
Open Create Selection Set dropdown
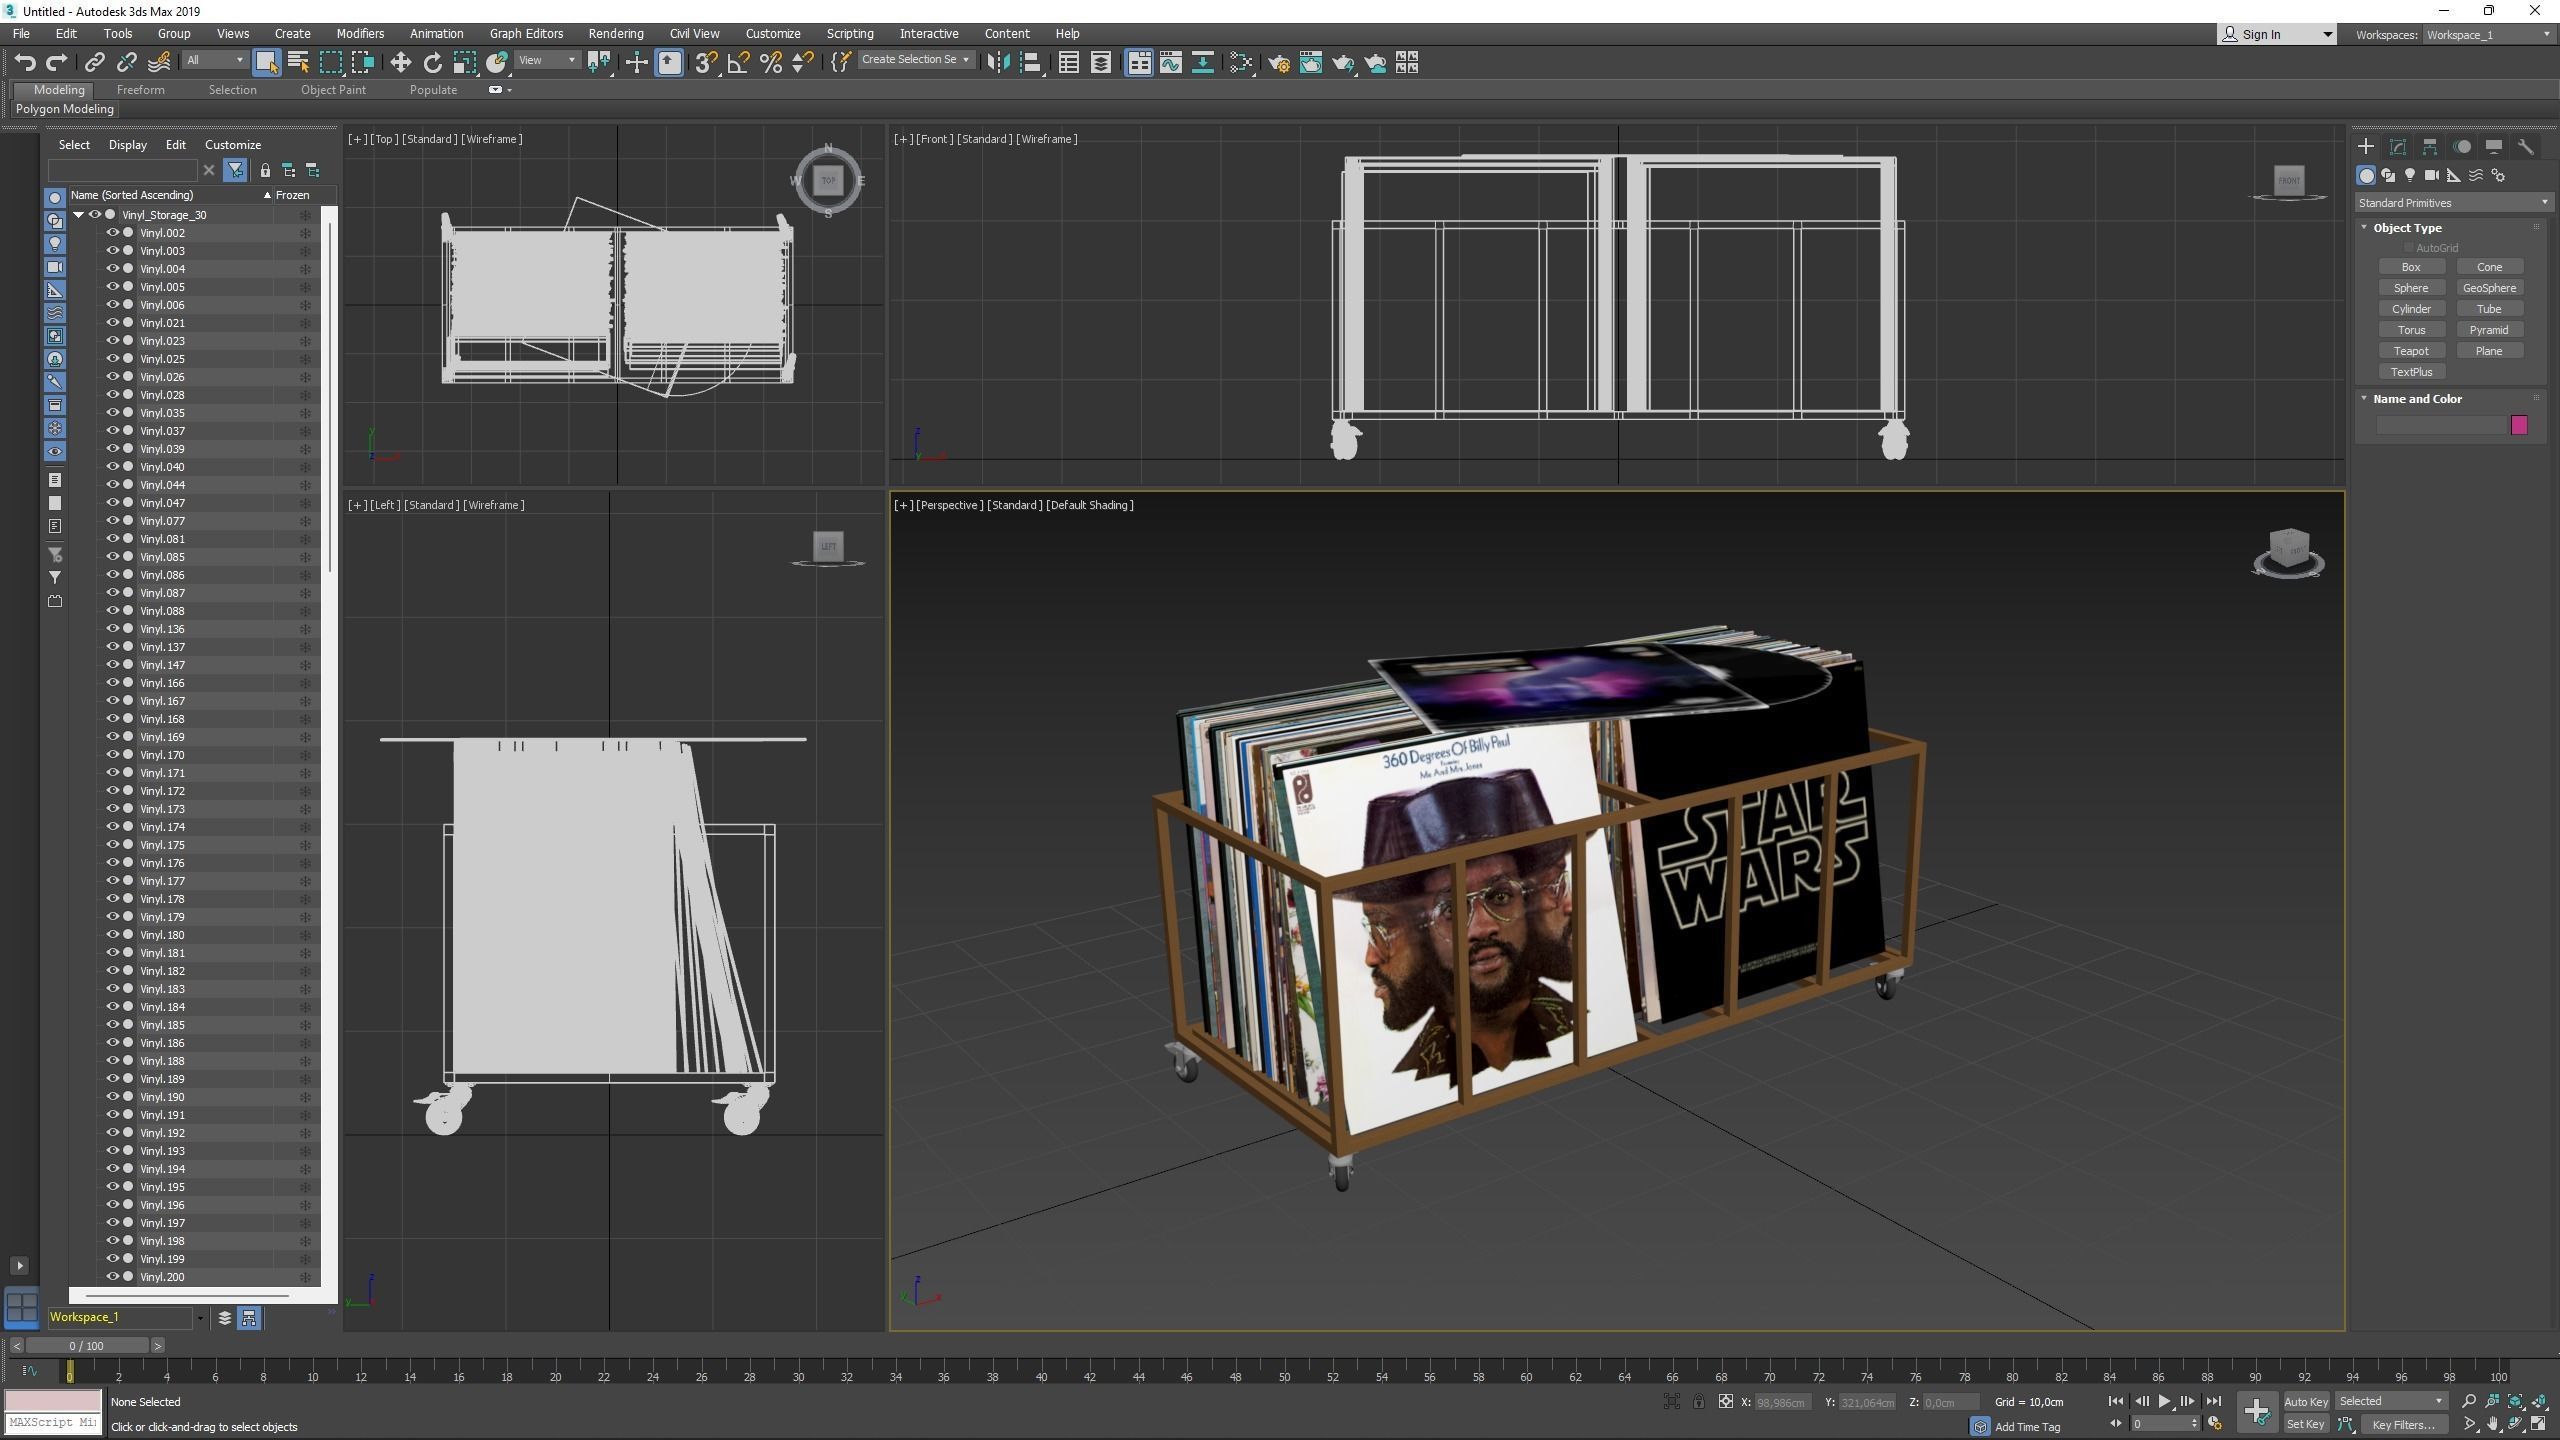[915, 60]
